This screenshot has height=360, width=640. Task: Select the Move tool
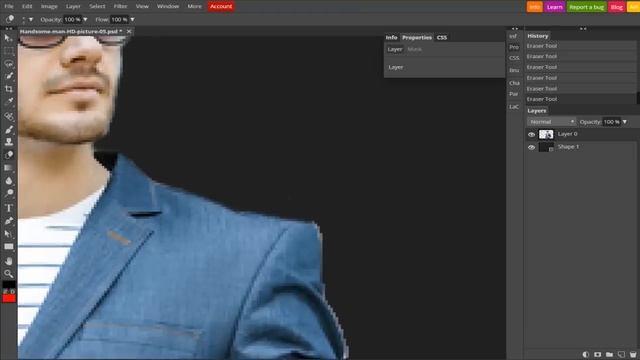tap(8, 38)
